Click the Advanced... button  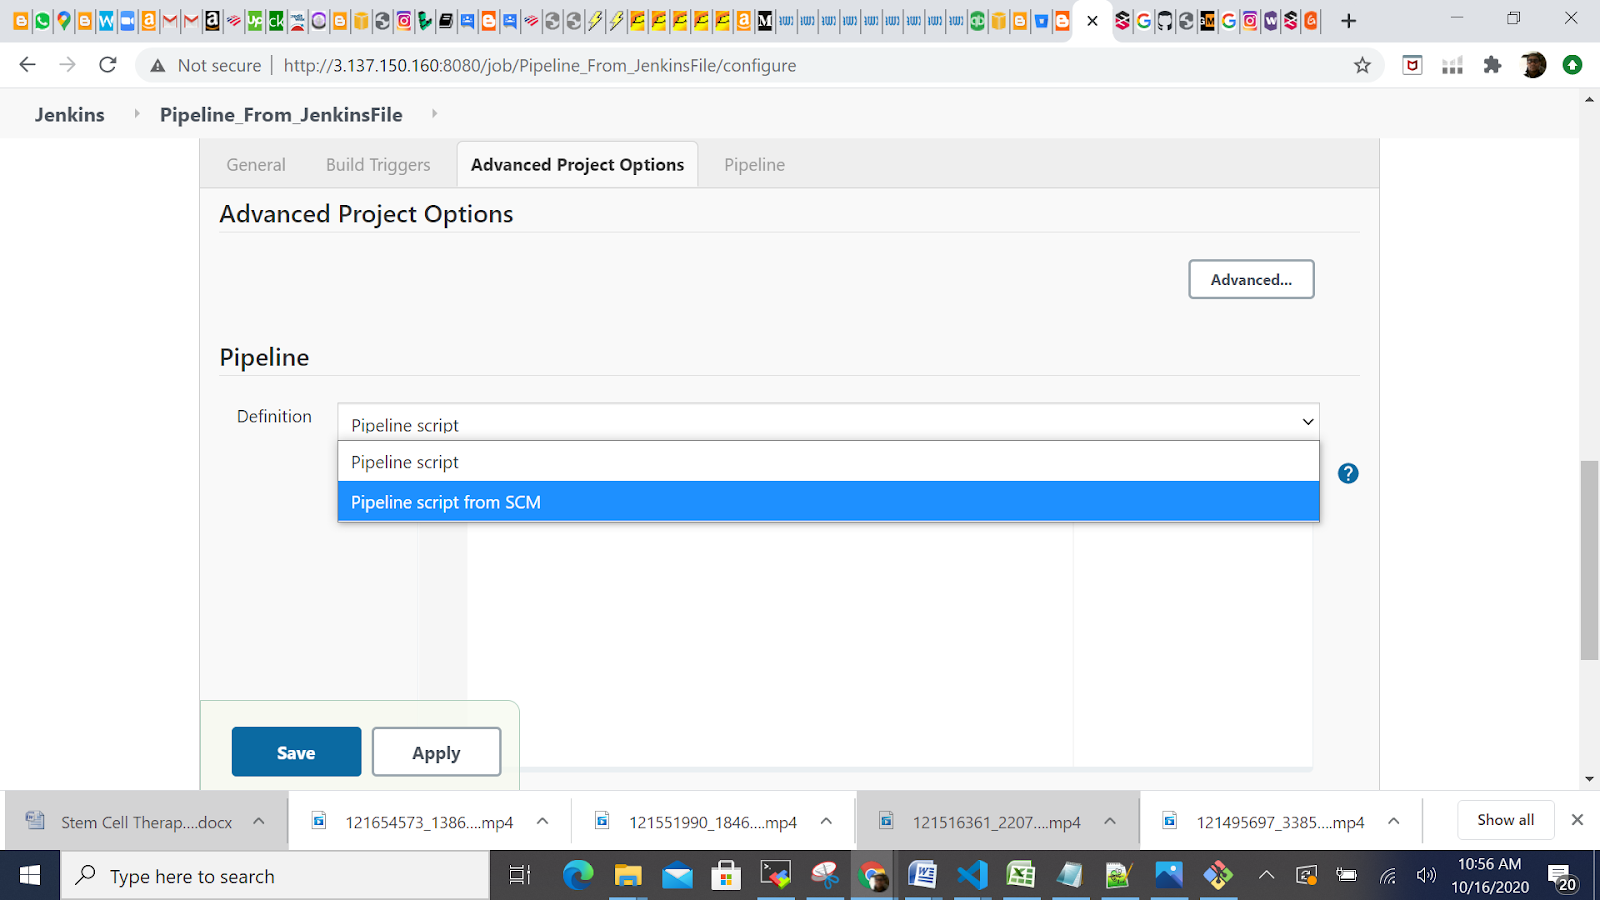1251,280
